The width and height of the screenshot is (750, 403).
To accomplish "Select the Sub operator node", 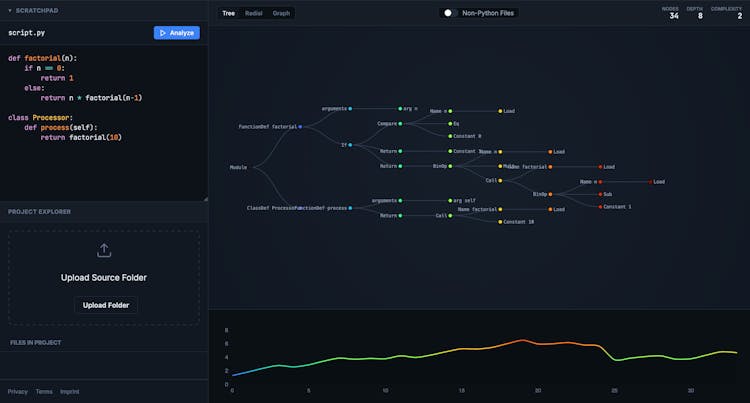I will pyautogui.click(x=600, y=194).
